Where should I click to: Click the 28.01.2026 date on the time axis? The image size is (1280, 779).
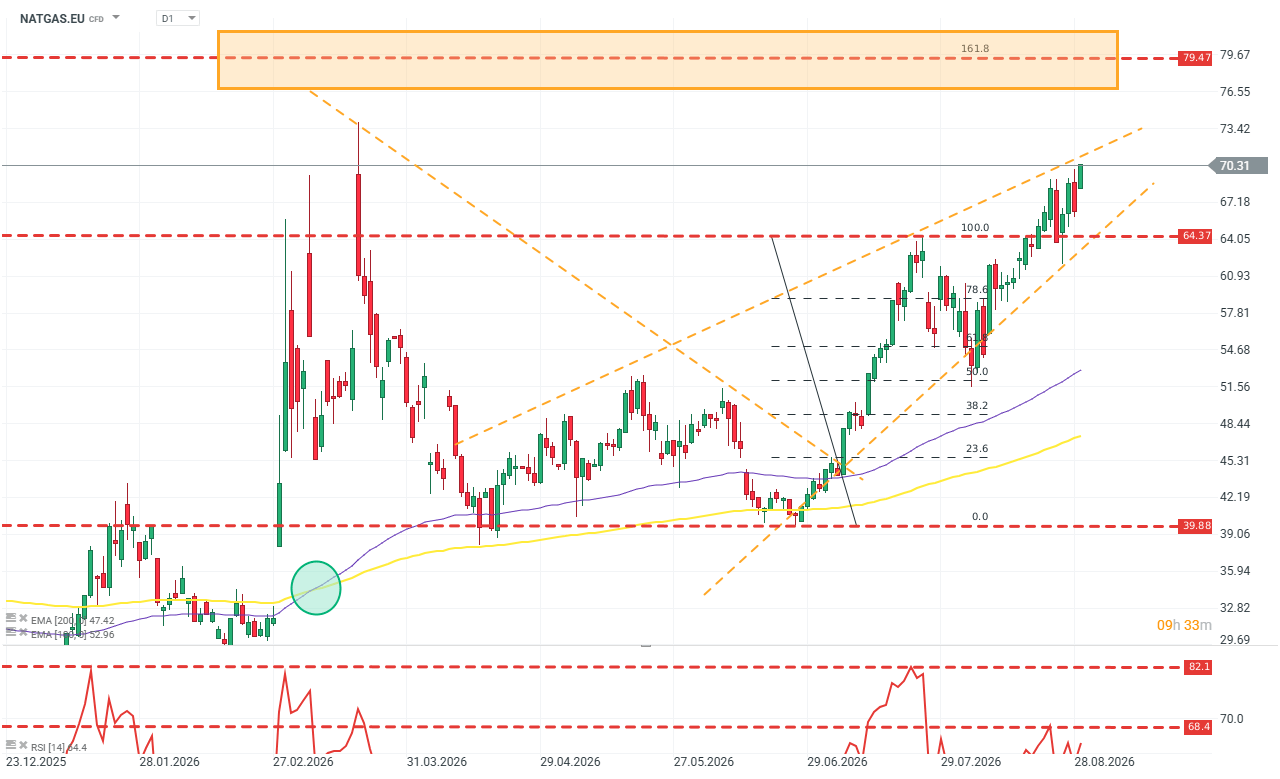pyautogui.click(x=170, y=762)
